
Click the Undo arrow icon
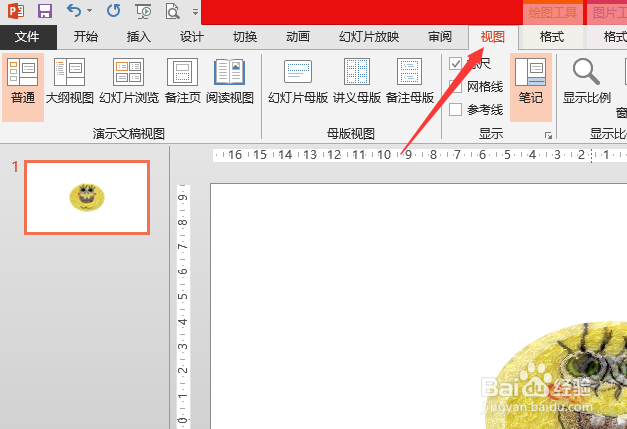74,11
